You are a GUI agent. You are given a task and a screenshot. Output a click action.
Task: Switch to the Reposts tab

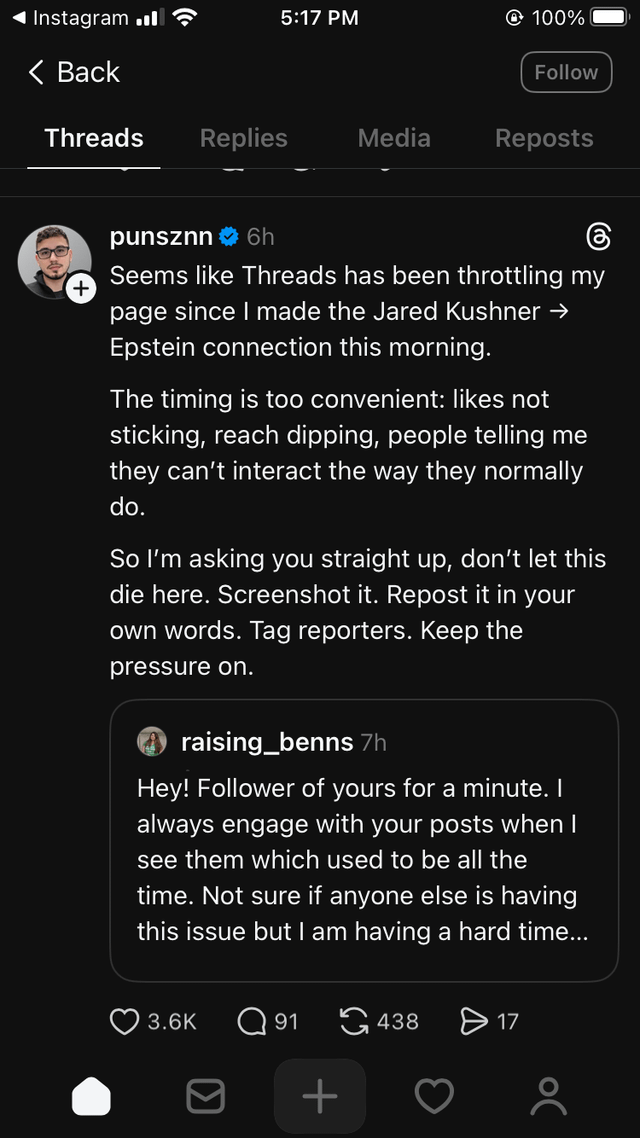coord(544,138)
